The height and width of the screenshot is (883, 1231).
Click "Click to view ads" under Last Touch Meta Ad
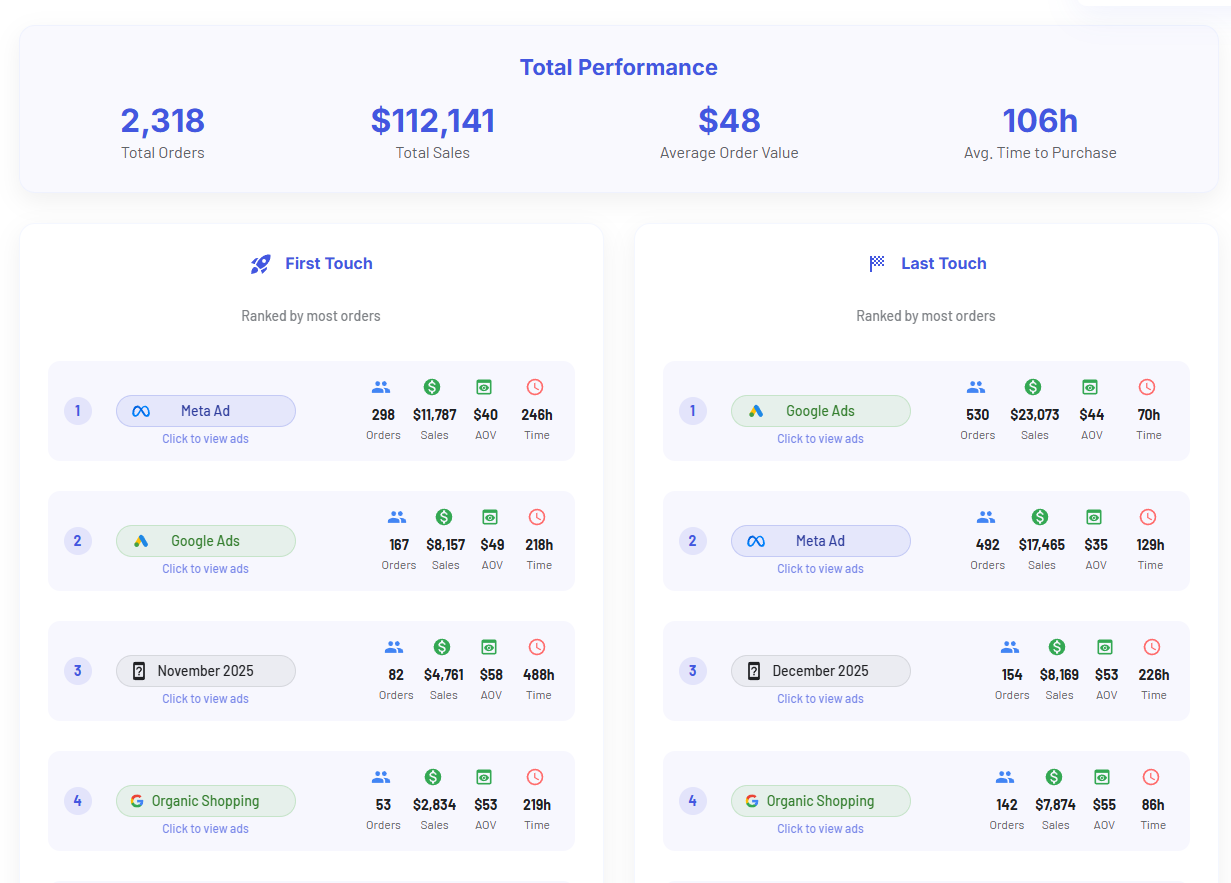point(820,569)
